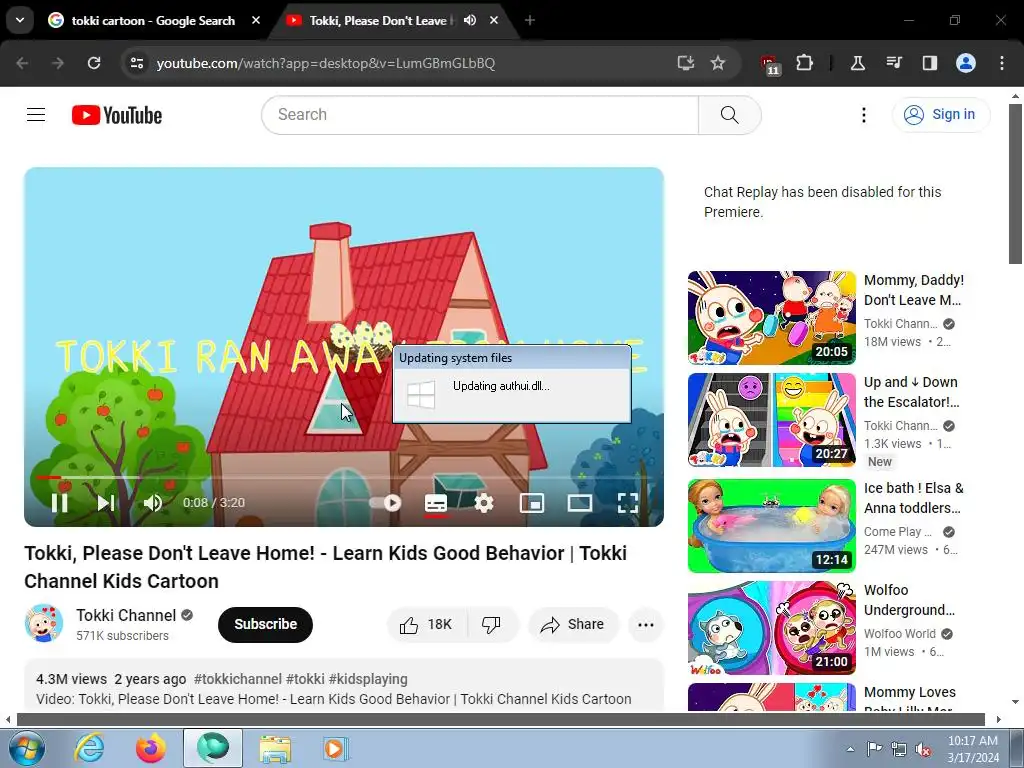1024x768 pixels.
Task: Click the search magnifier button
Action: (729, 115)
